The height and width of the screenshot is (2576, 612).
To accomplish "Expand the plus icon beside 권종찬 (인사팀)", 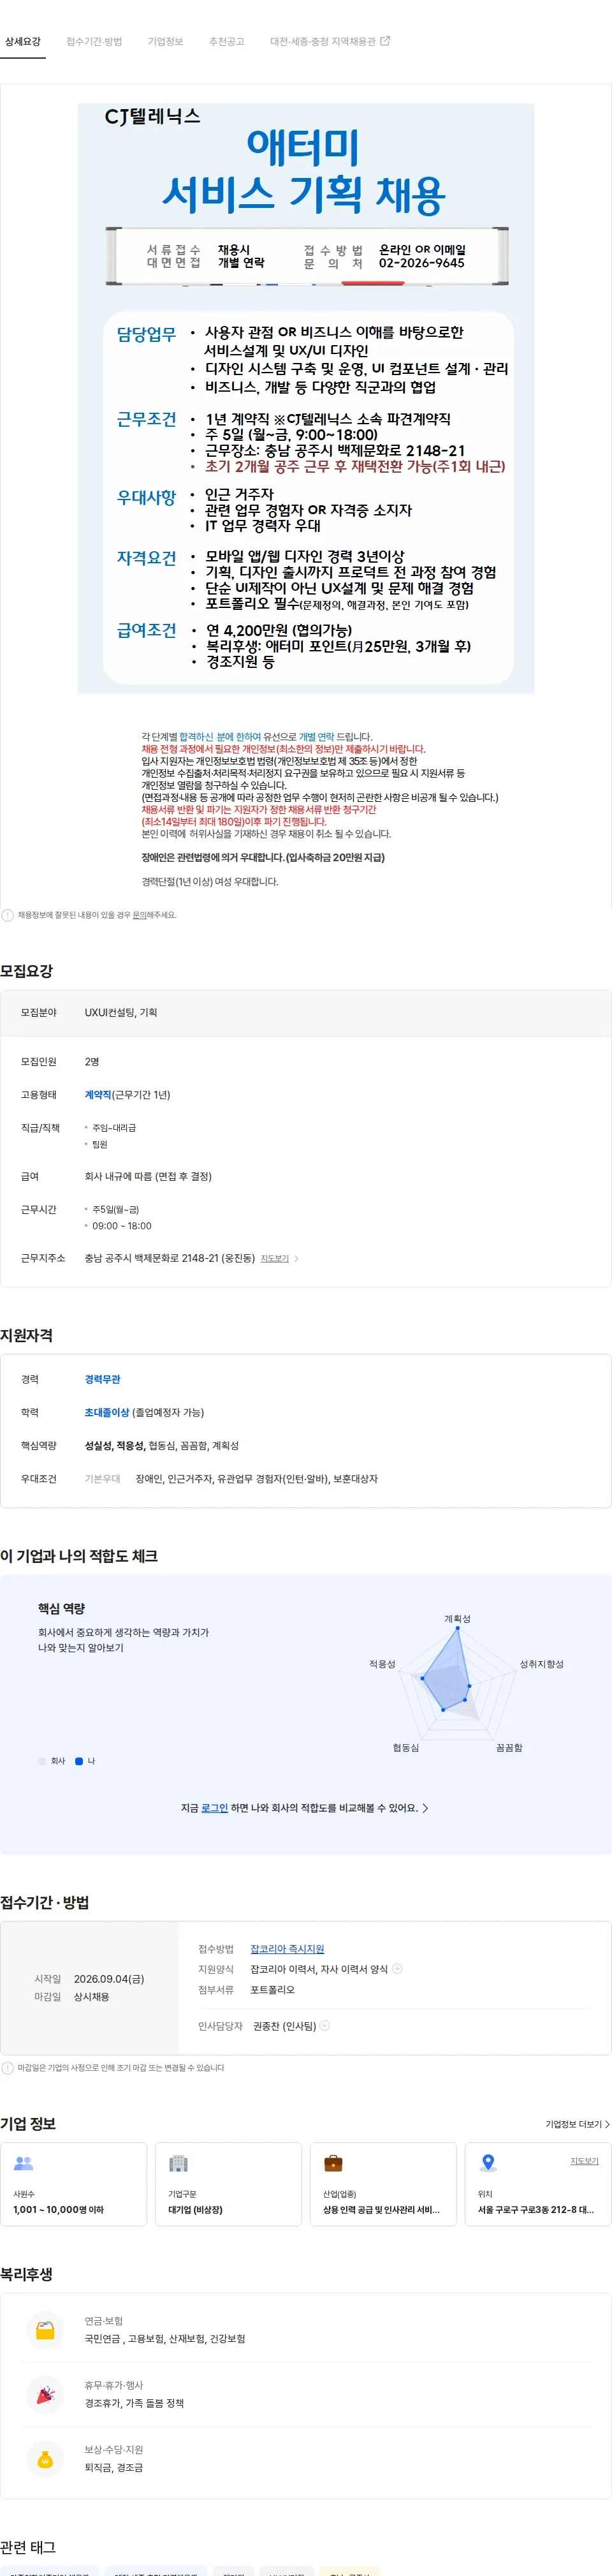I will pyautogui.click(x=324, y=2026).
